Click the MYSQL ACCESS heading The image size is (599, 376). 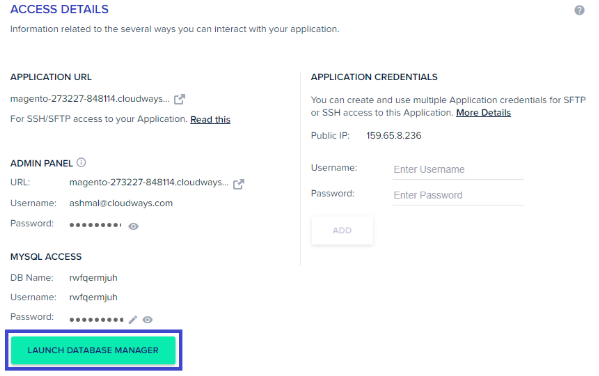tap(46, 257)
